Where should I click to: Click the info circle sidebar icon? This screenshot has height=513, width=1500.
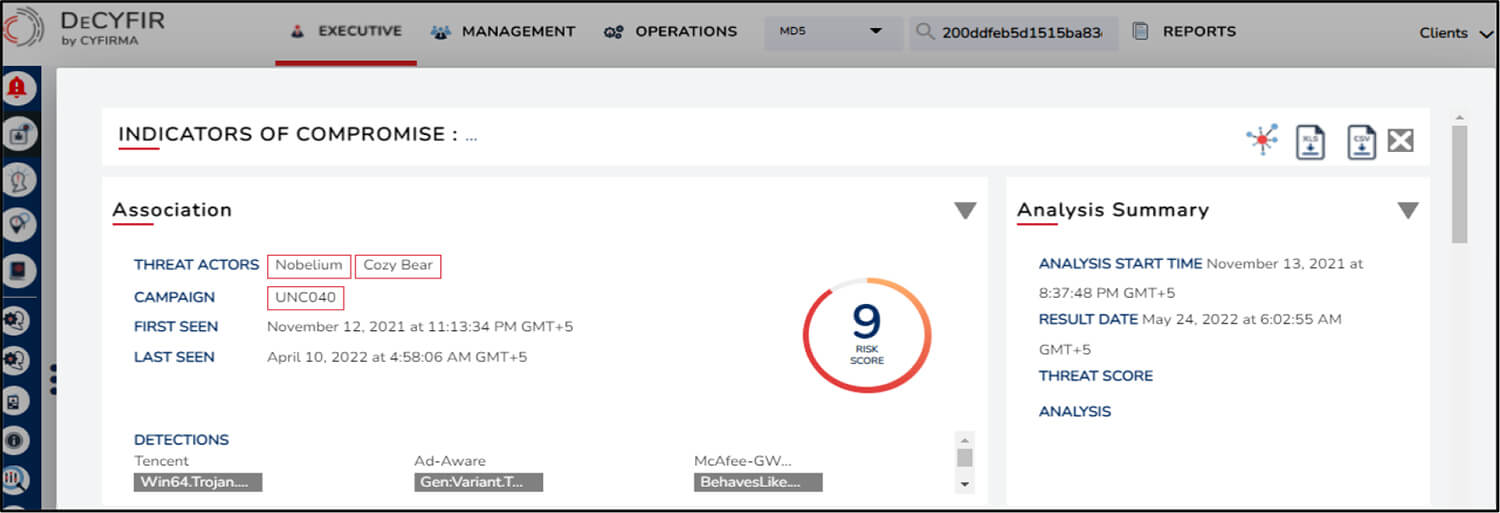tap(17, 438)
